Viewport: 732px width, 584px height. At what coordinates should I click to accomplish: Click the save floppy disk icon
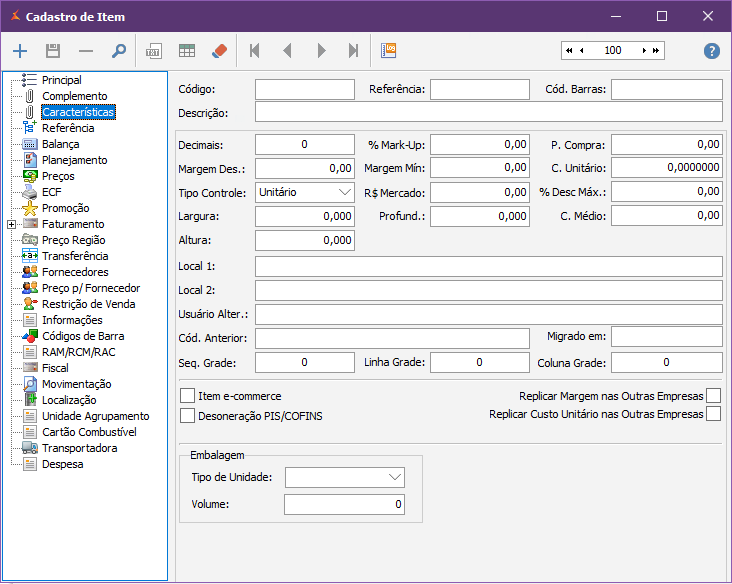(x=53, y=51)
